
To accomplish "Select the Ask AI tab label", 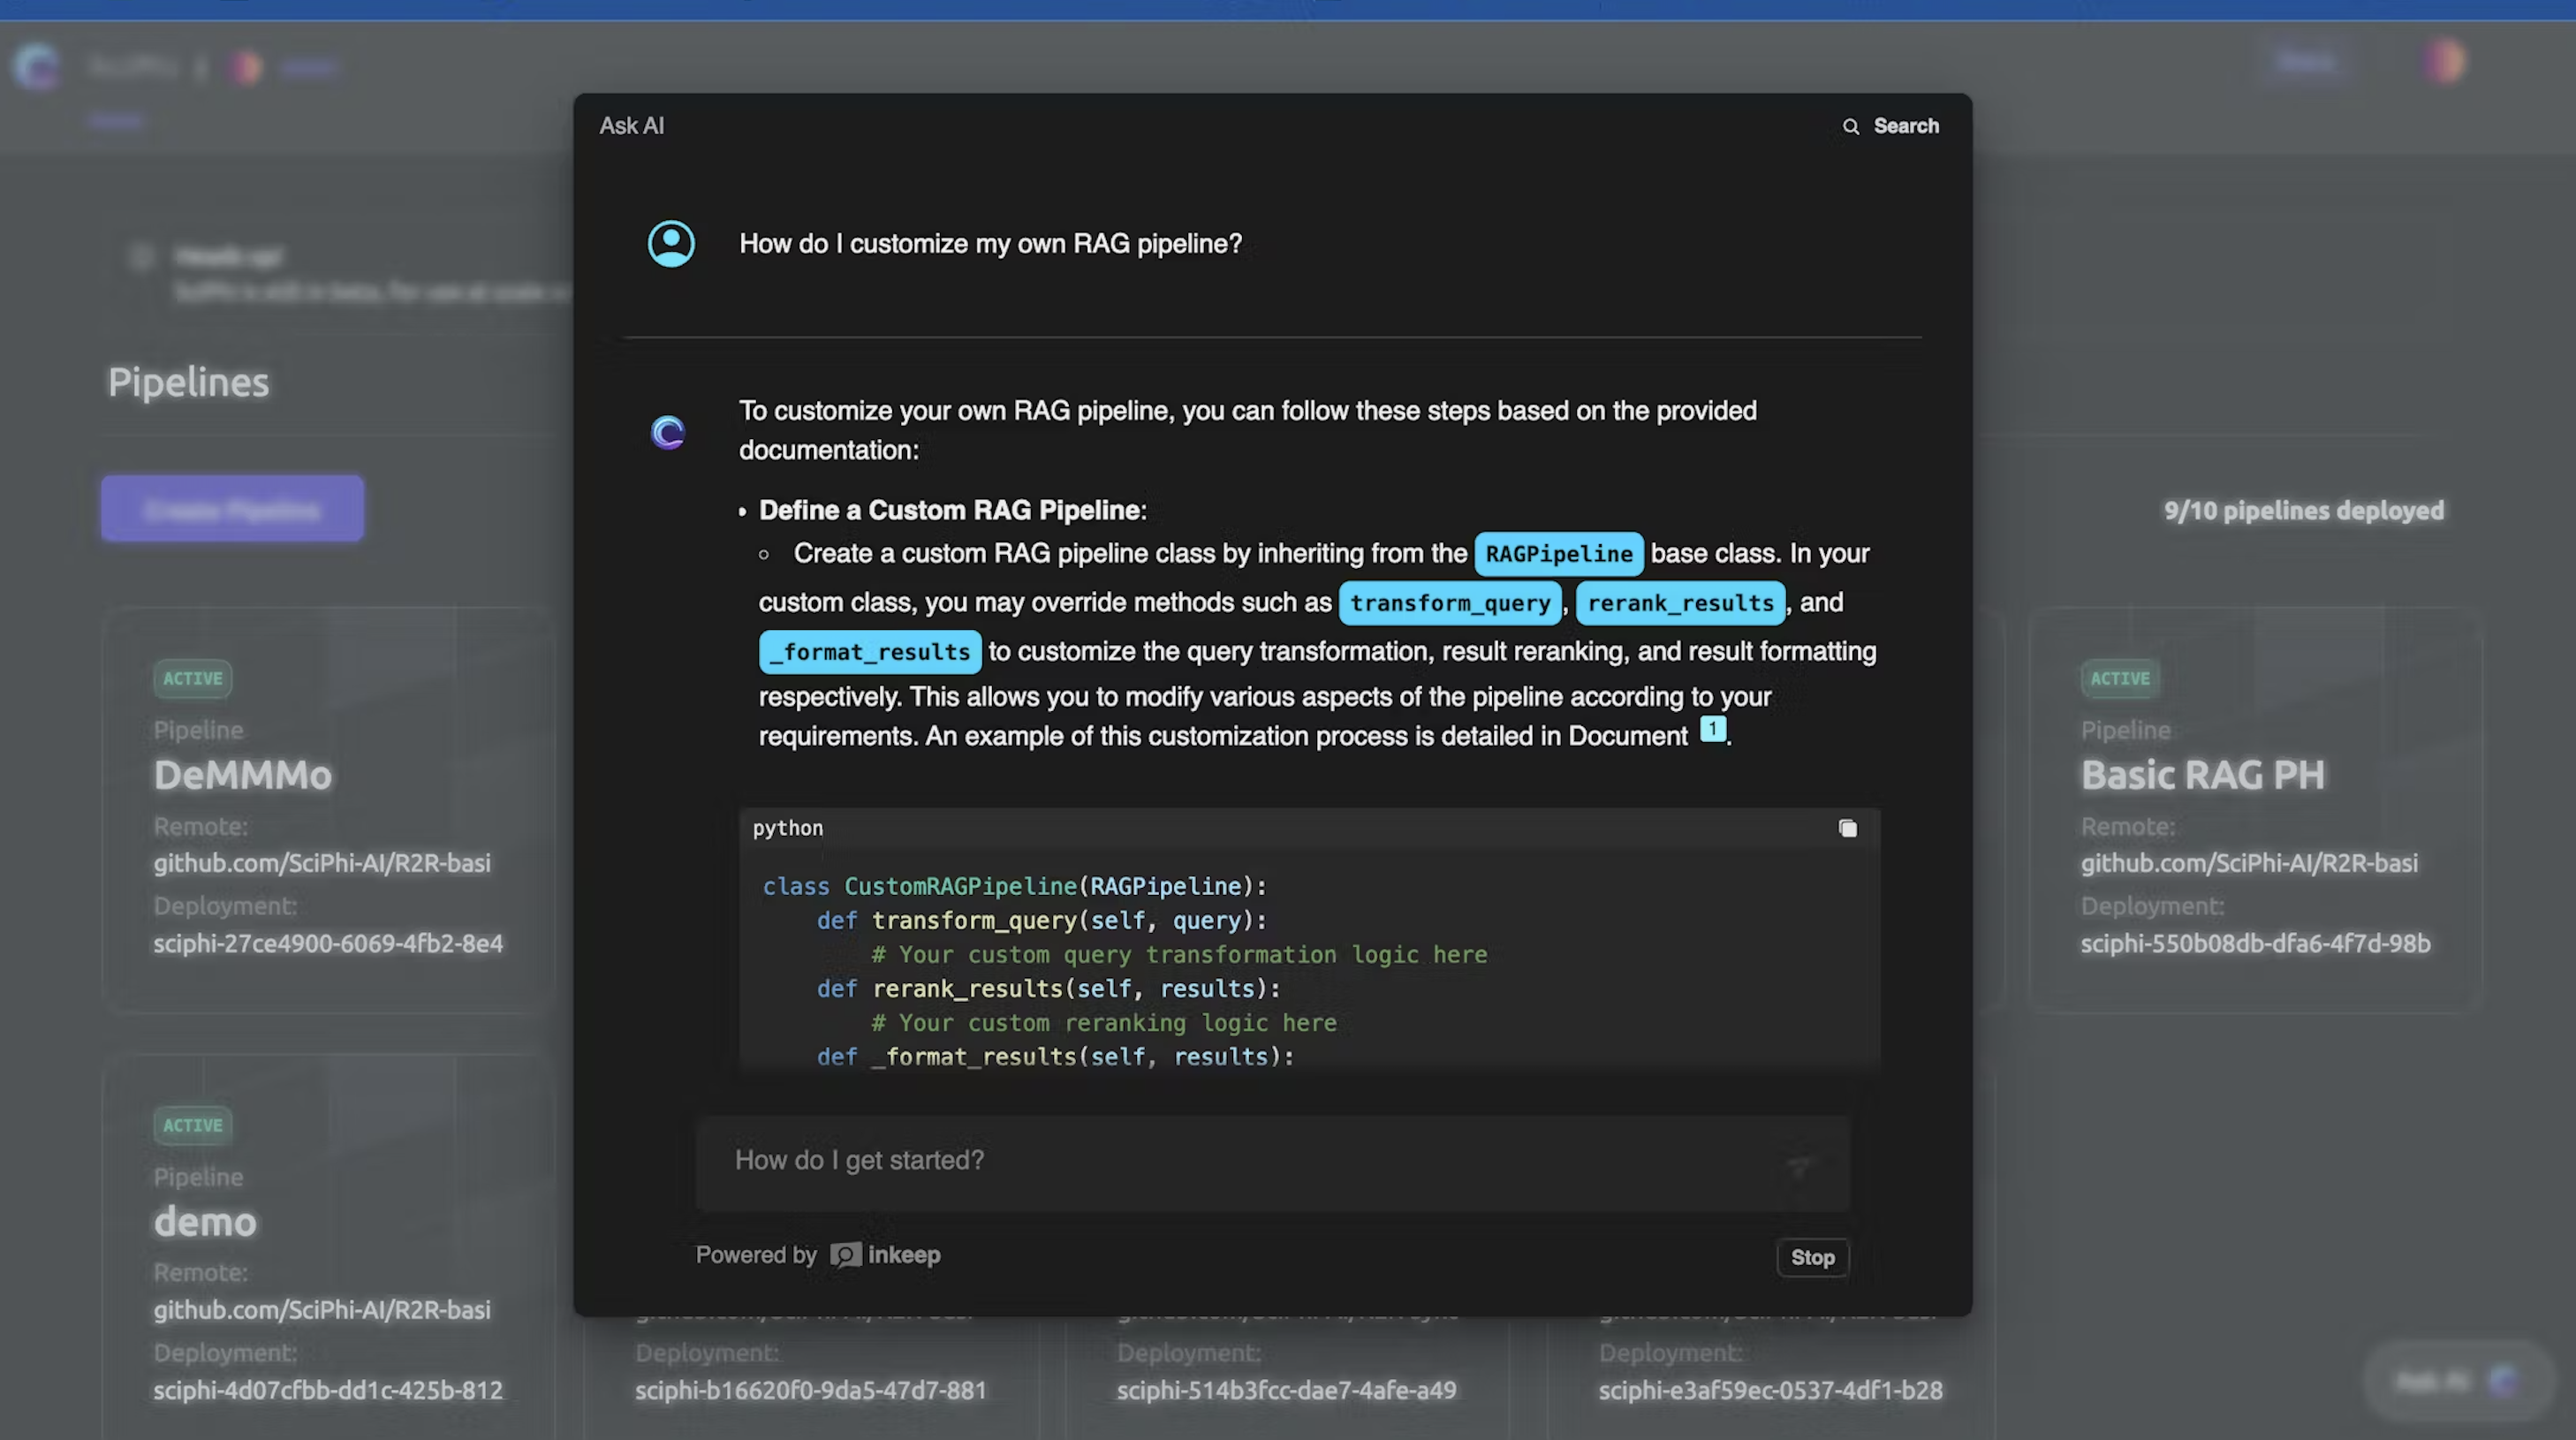I will [x=631, y=127].
